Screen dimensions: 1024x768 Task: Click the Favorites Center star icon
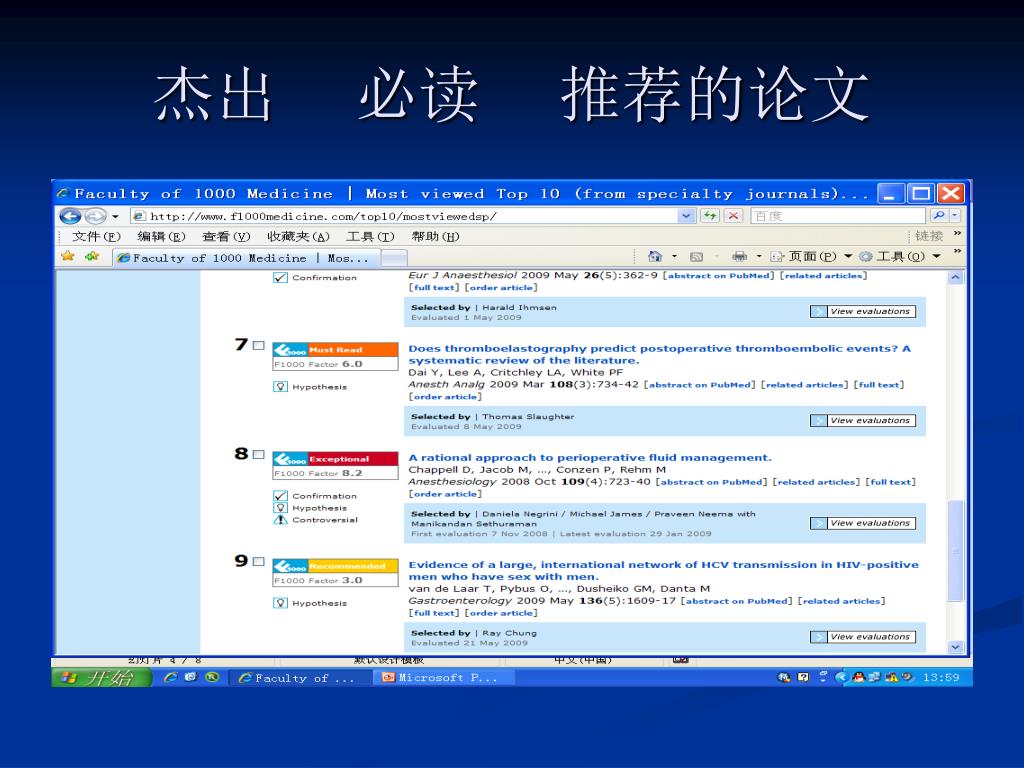tap(68, 256)
